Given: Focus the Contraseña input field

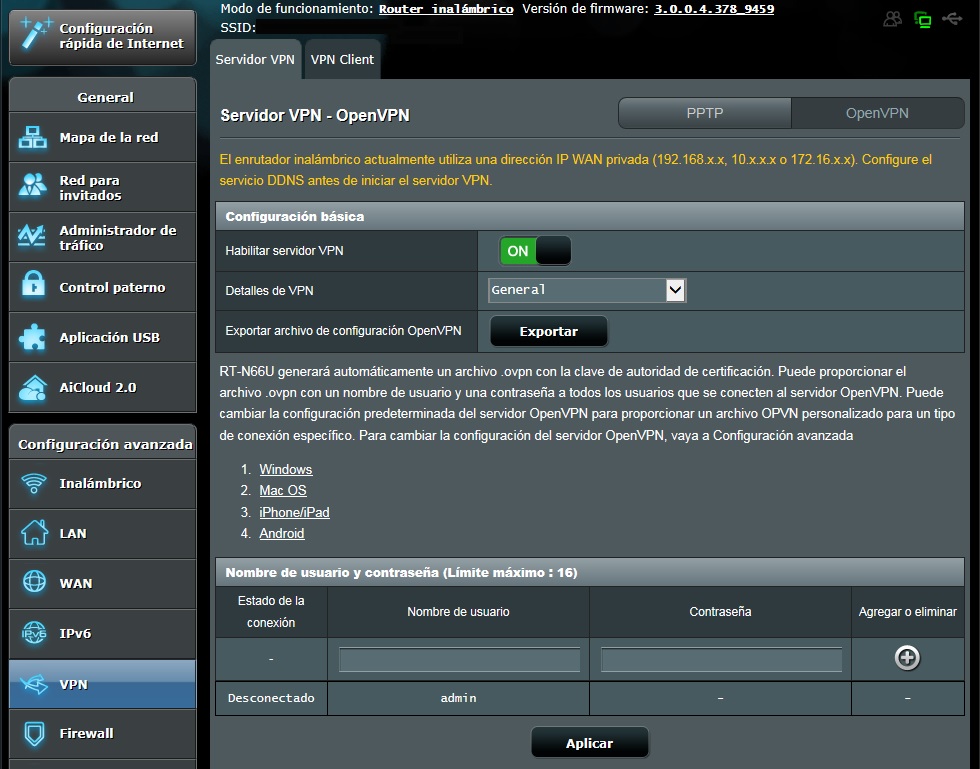Looking at the screenshot, I should (721, 660).
